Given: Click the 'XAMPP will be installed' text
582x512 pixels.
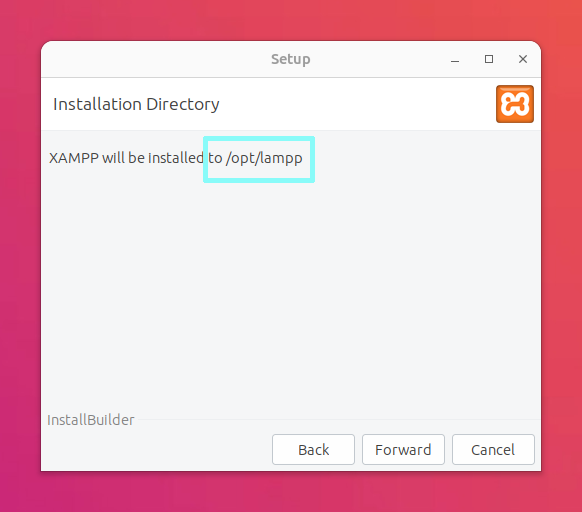Looking at the screenshot, I should 127,158.
